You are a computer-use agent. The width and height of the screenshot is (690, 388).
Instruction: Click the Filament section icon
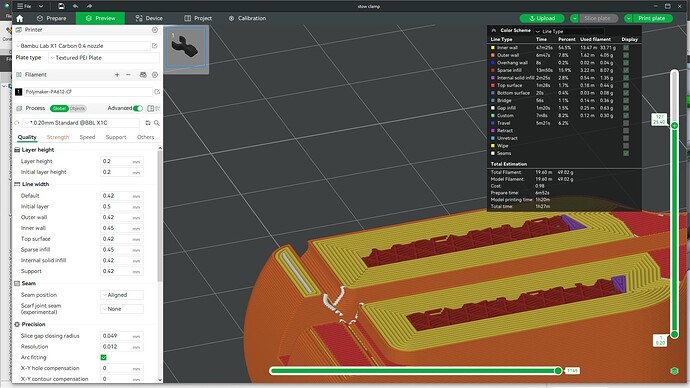point(18,75)
